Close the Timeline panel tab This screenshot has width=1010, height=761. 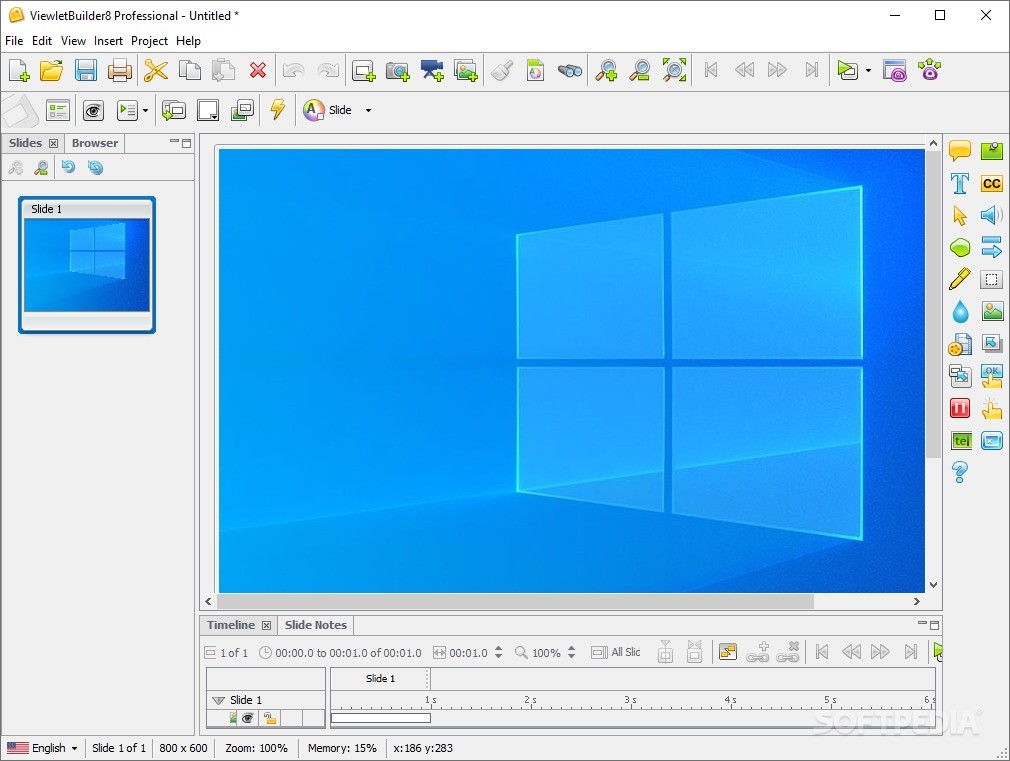click(266, 625)
